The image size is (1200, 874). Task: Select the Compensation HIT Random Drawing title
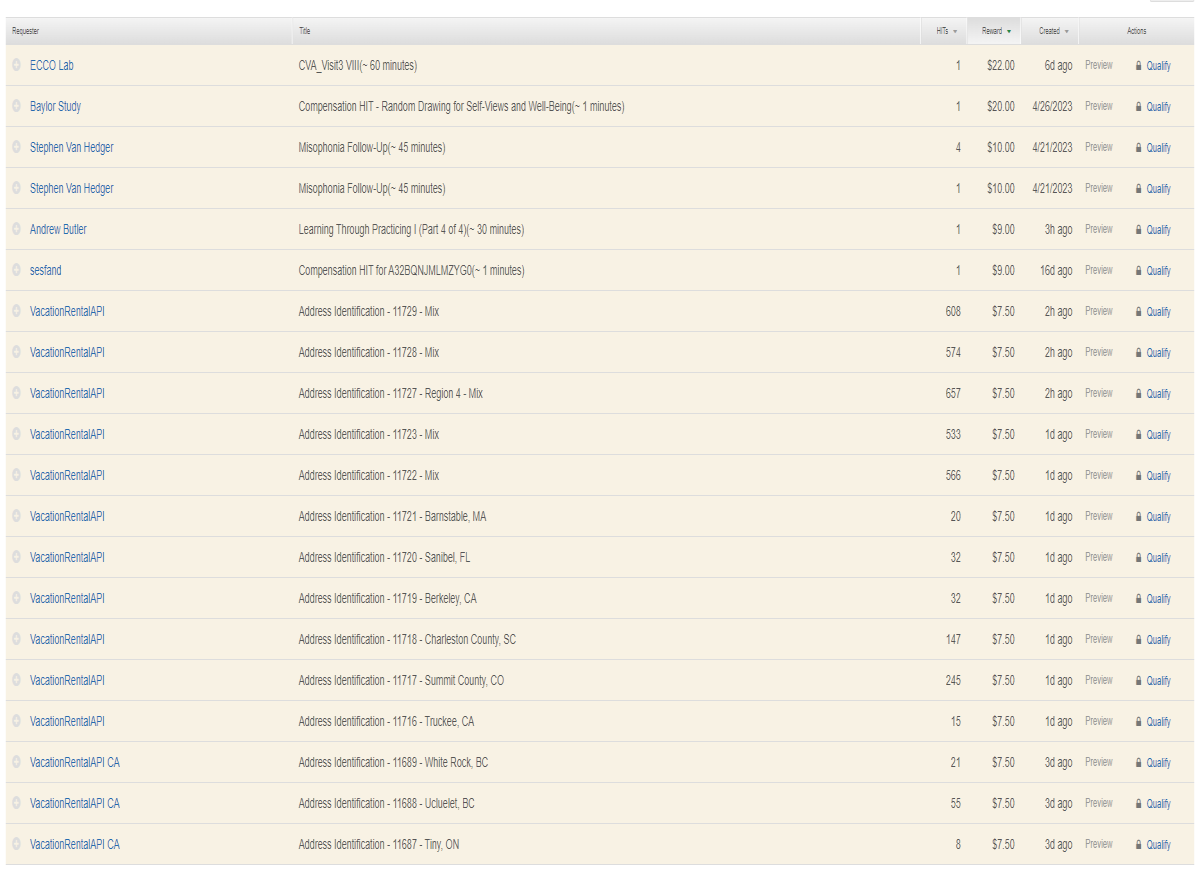coord(461,106)
